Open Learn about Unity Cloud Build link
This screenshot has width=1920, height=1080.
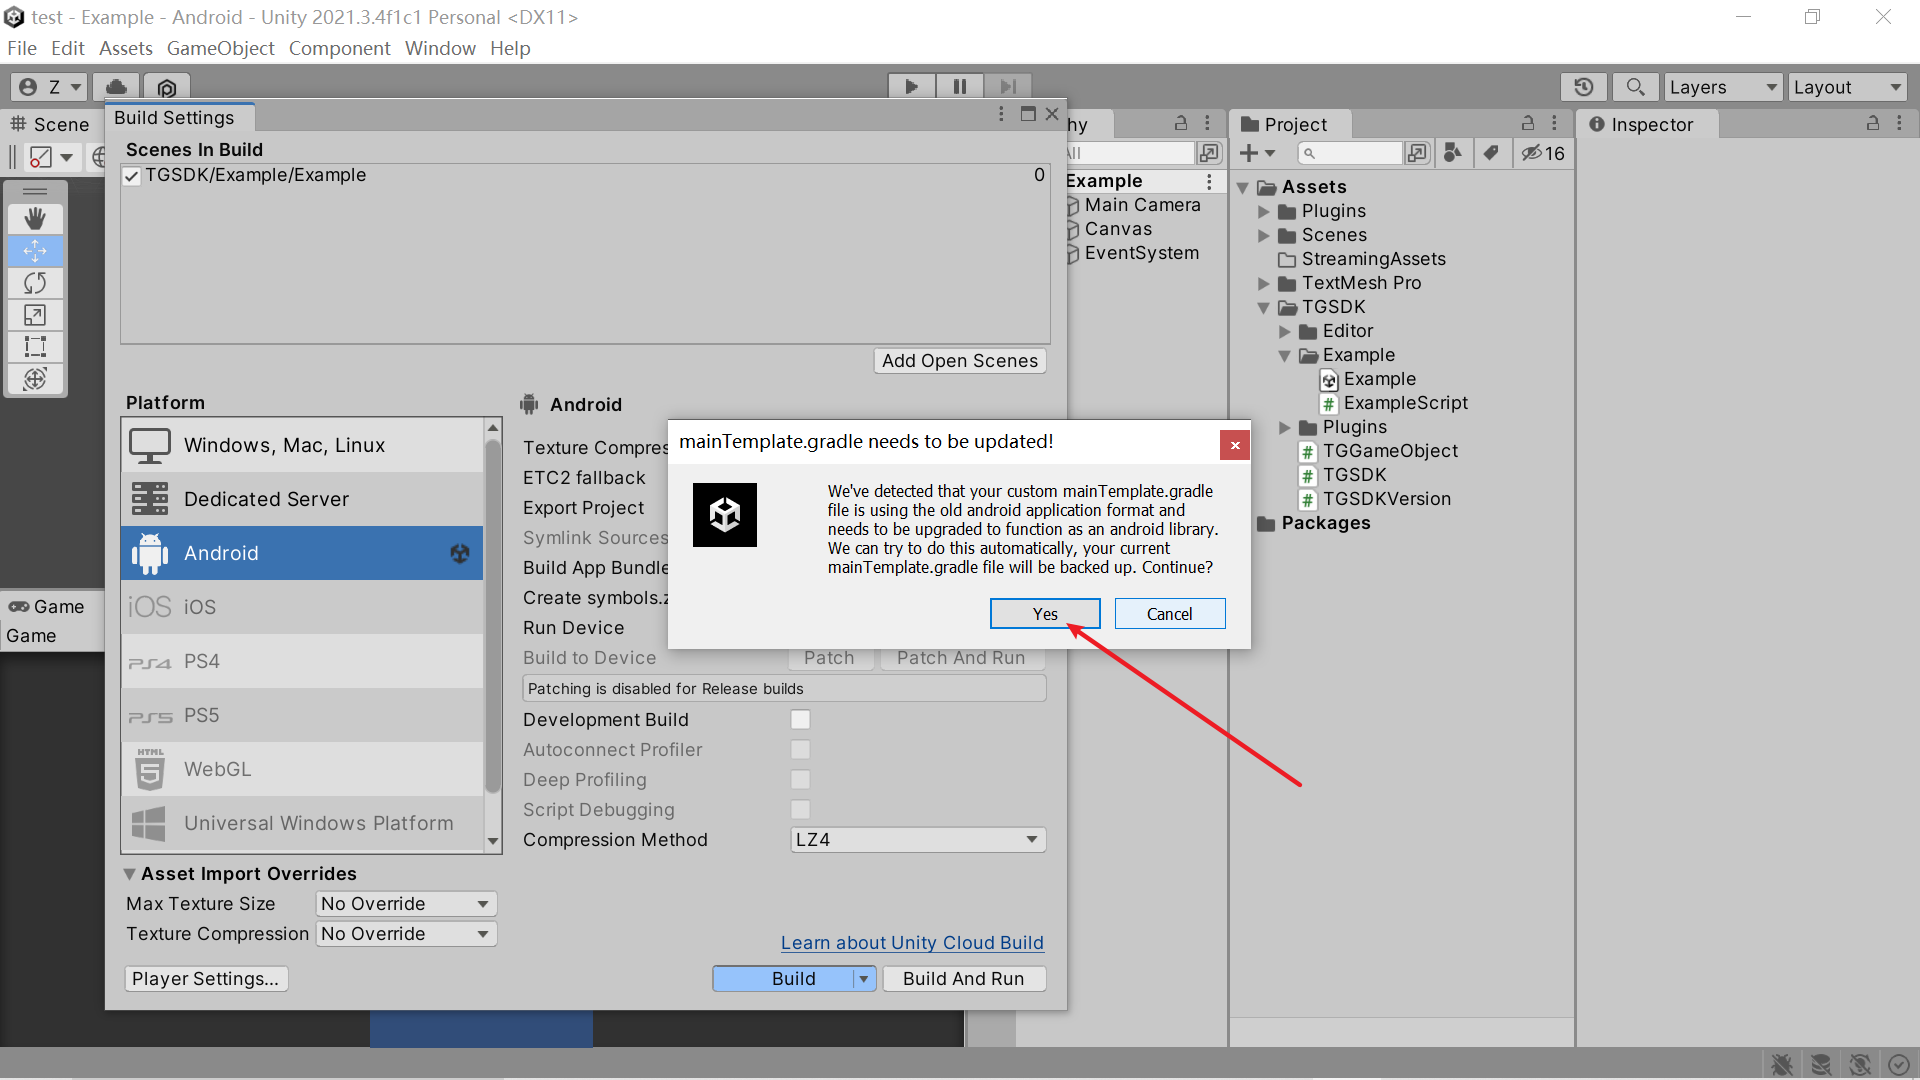pyautogui.click(x=912, y=943)
